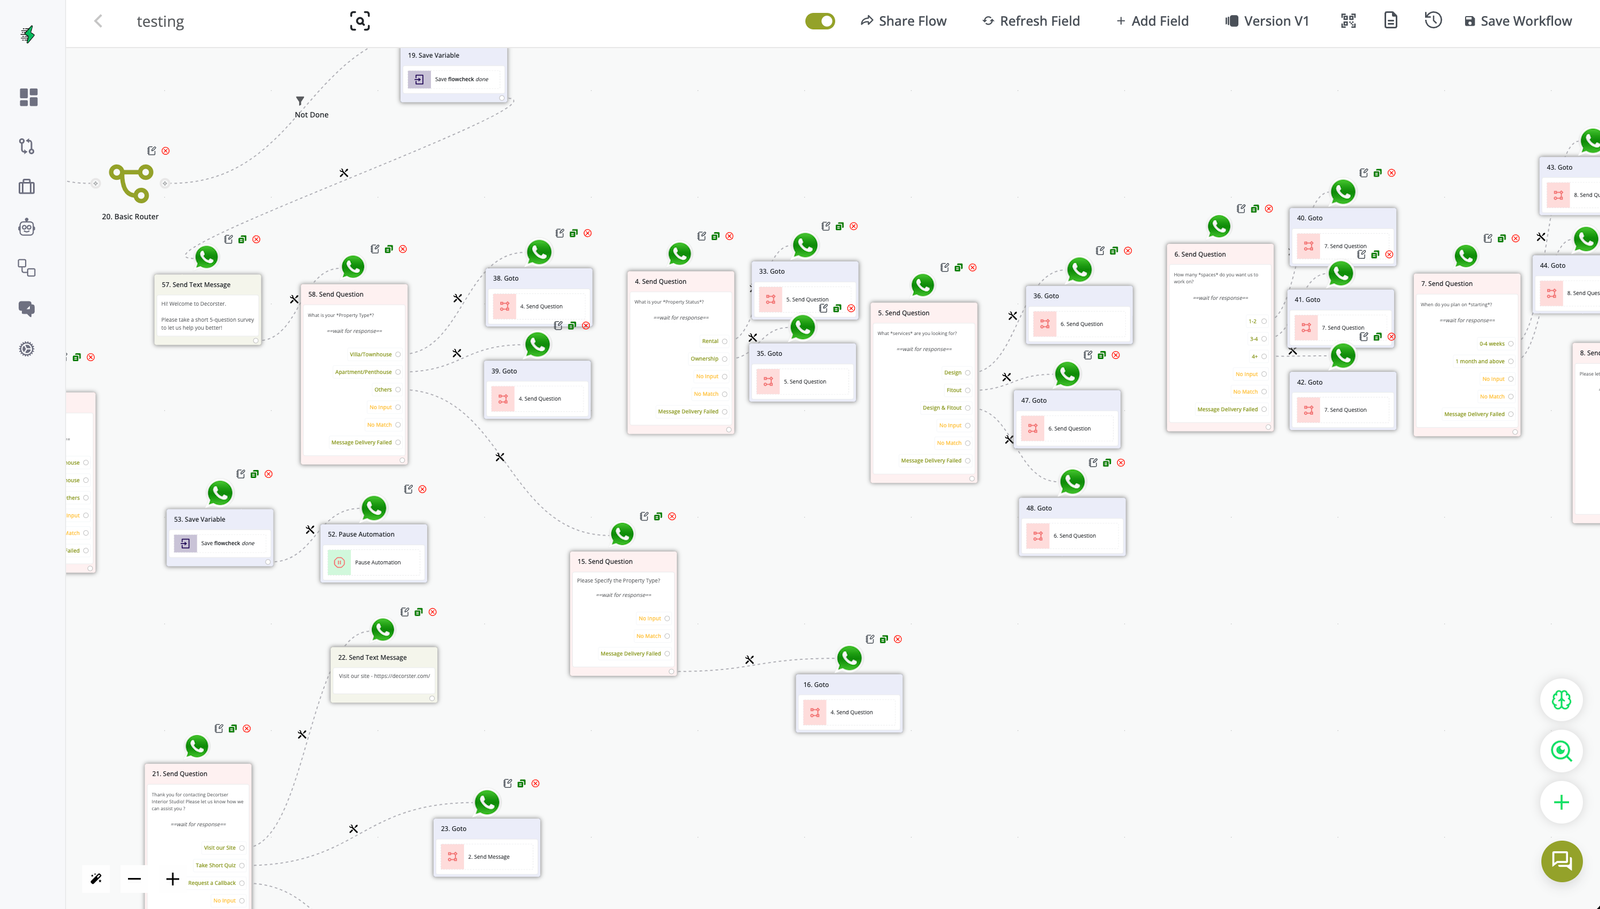1600x909 pixels.
Task: Duplicate the 58. Send Question node
Action: pos(389,248)
